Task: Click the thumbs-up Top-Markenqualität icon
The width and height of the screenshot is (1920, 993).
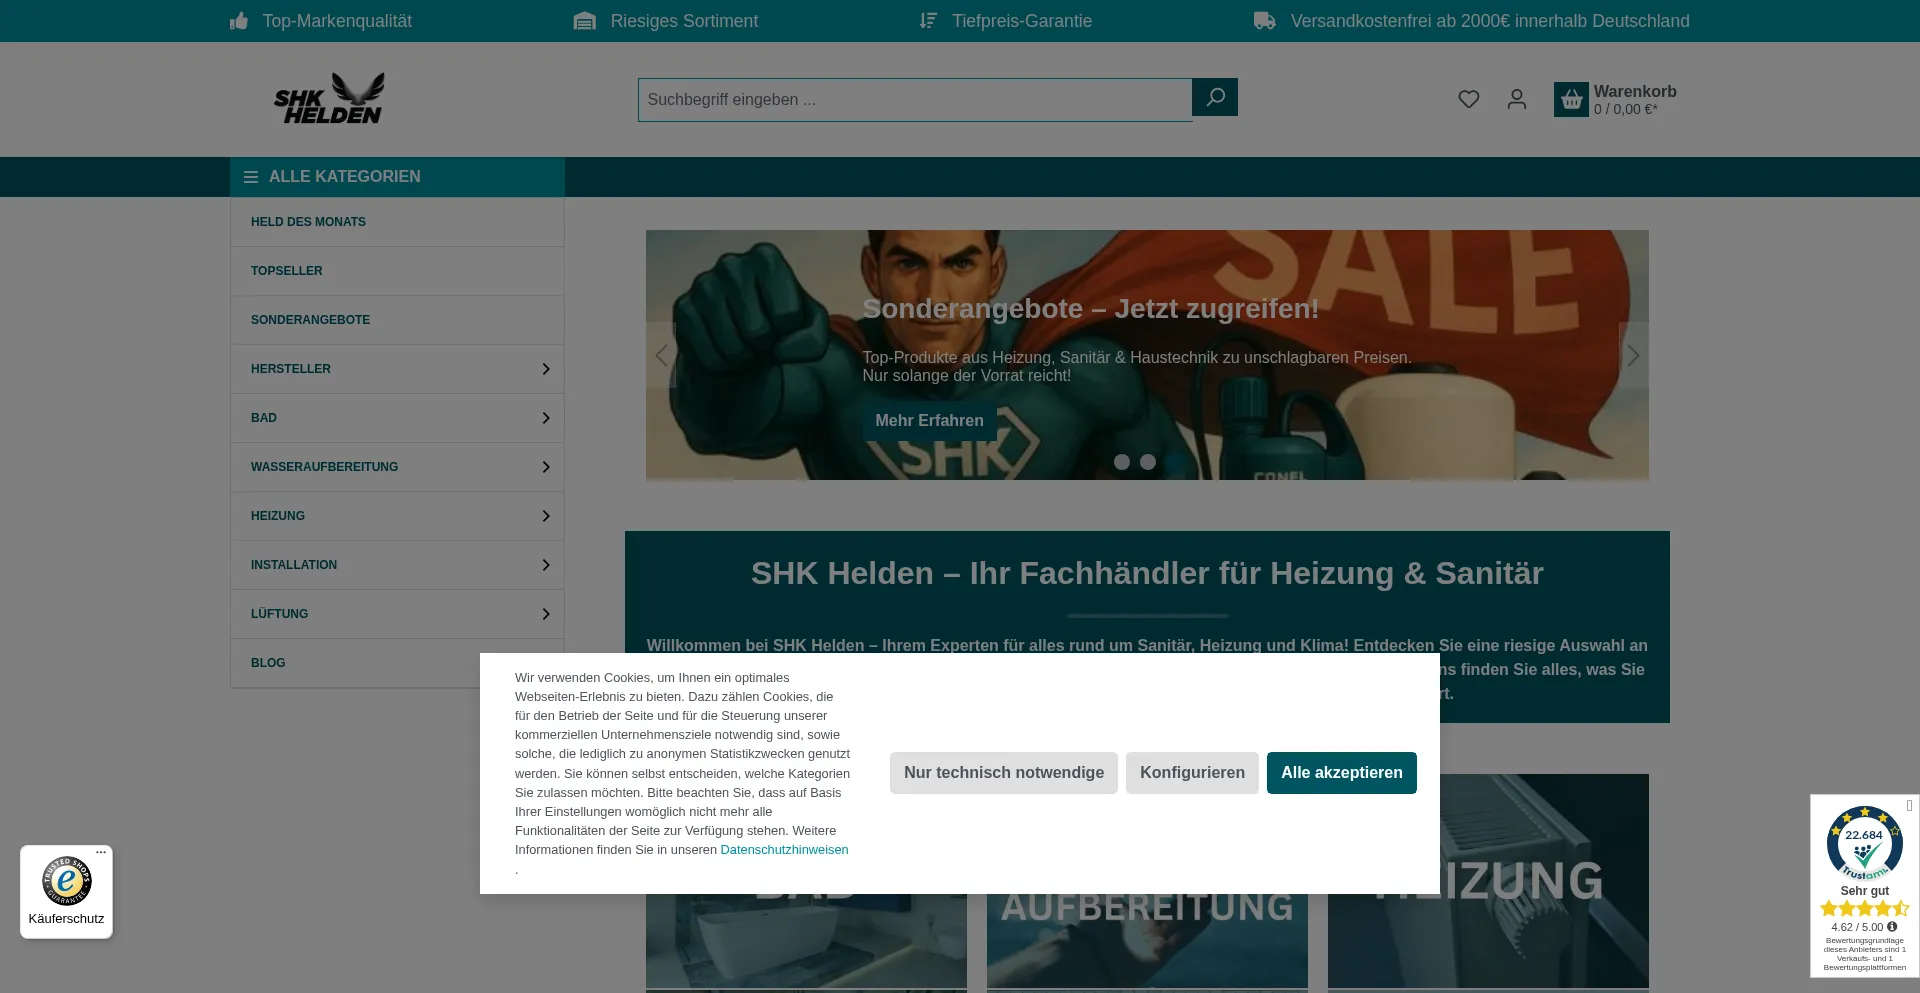Action: pos(239,21)
